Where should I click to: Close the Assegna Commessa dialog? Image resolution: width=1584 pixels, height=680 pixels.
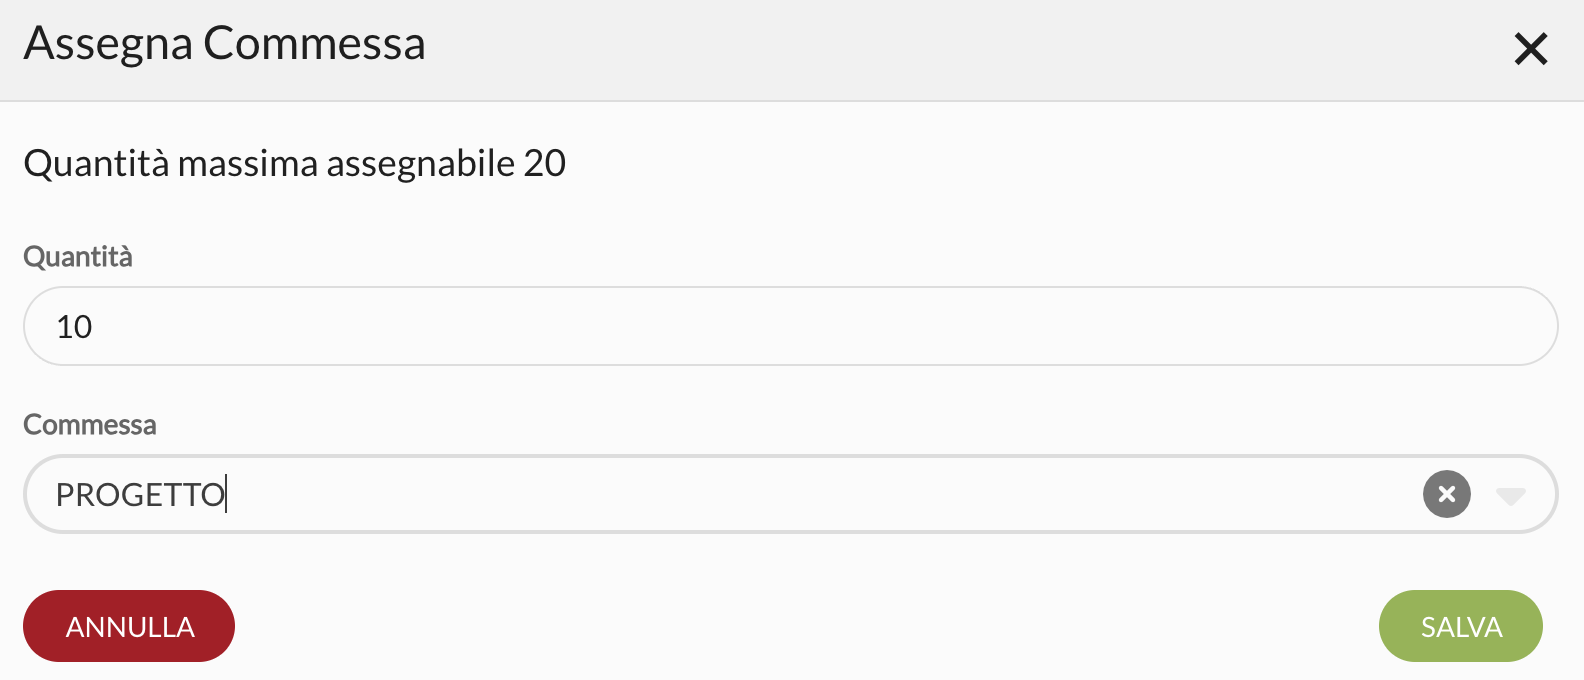tap(1530, 49)
